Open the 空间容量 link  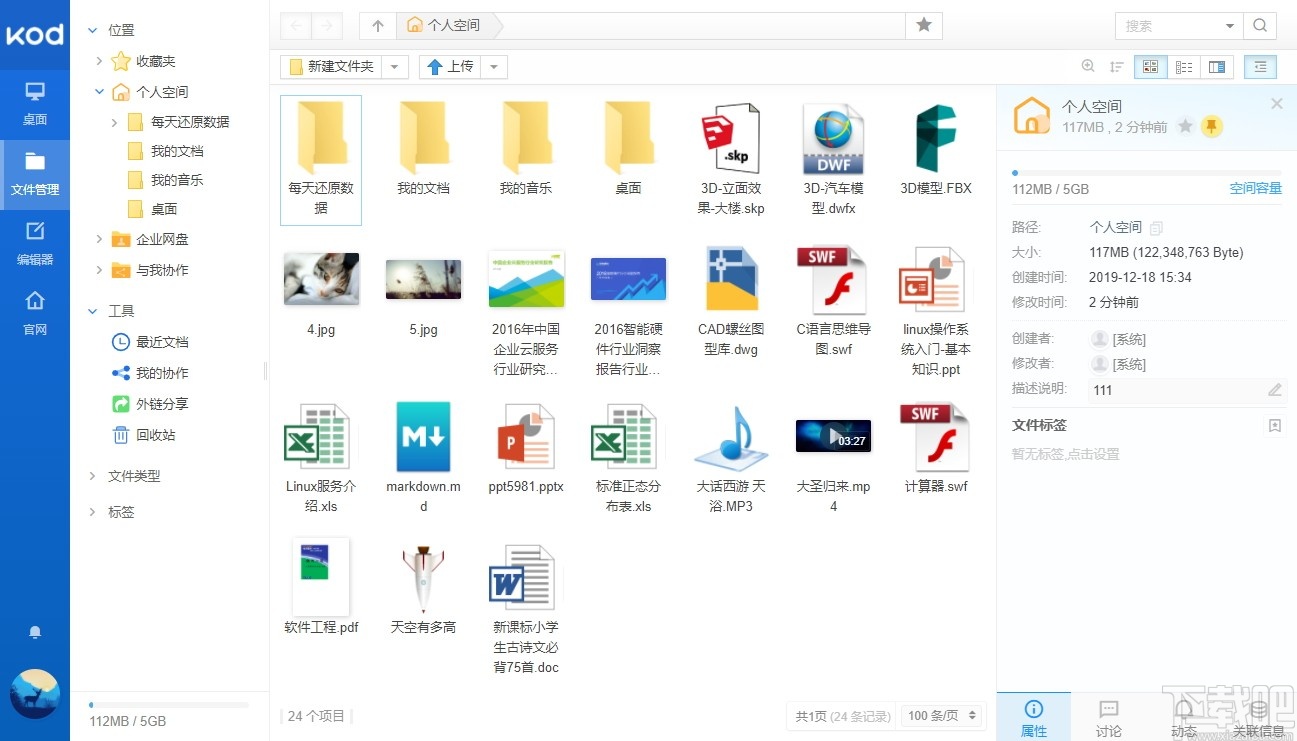1256,188
